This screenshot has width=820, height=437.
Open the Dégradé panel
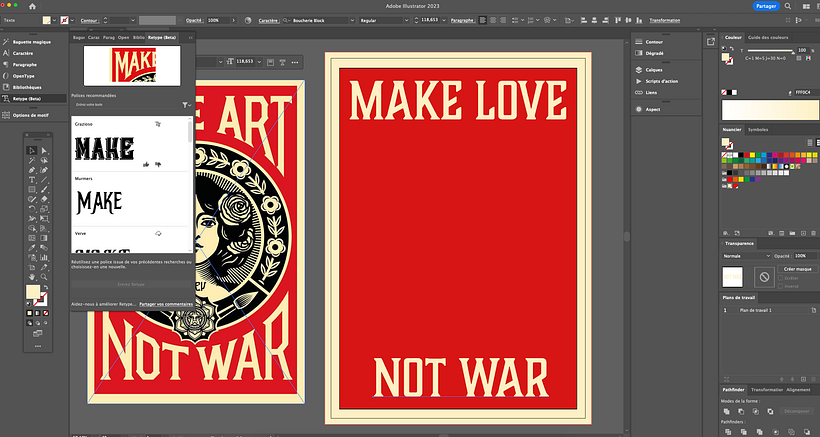point(654,54)
